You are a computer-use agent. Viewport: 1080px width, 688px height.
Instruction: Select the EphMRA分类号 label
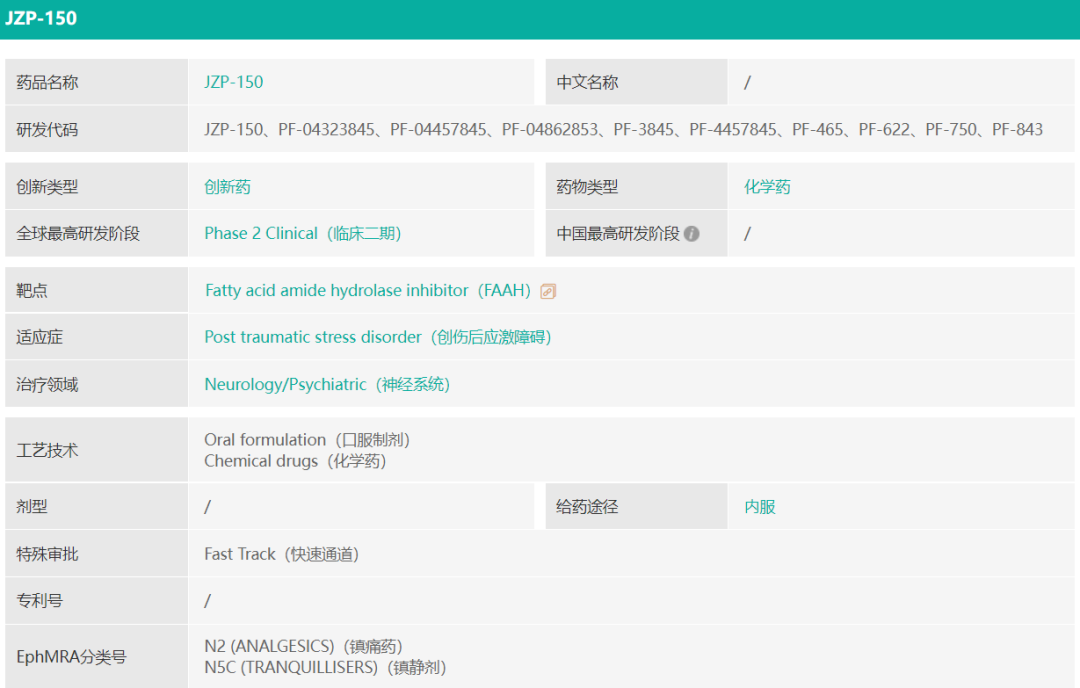71,657
